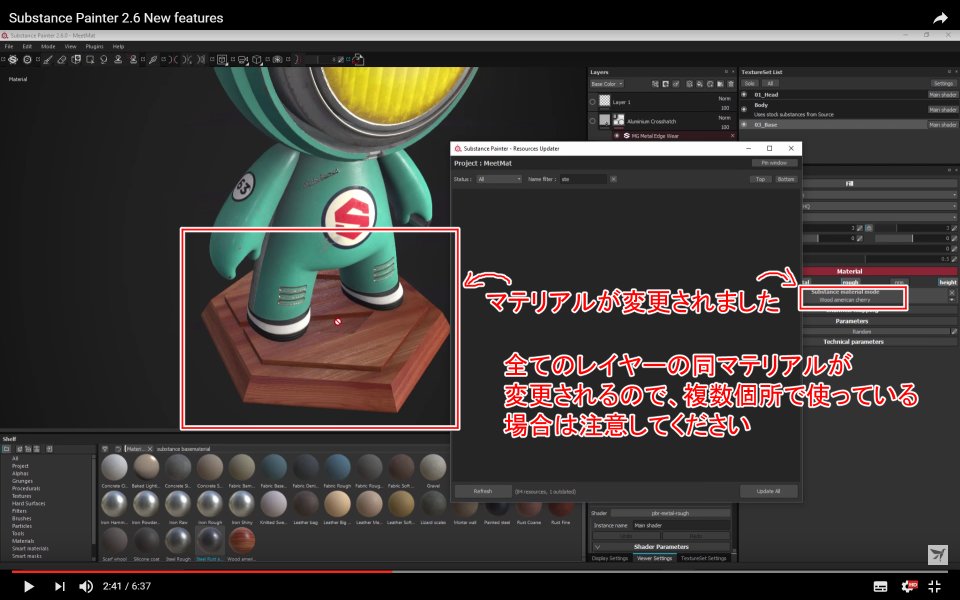Select Smart materials in the shelf list
960x600 pixels.
click(x=30, y=549)
